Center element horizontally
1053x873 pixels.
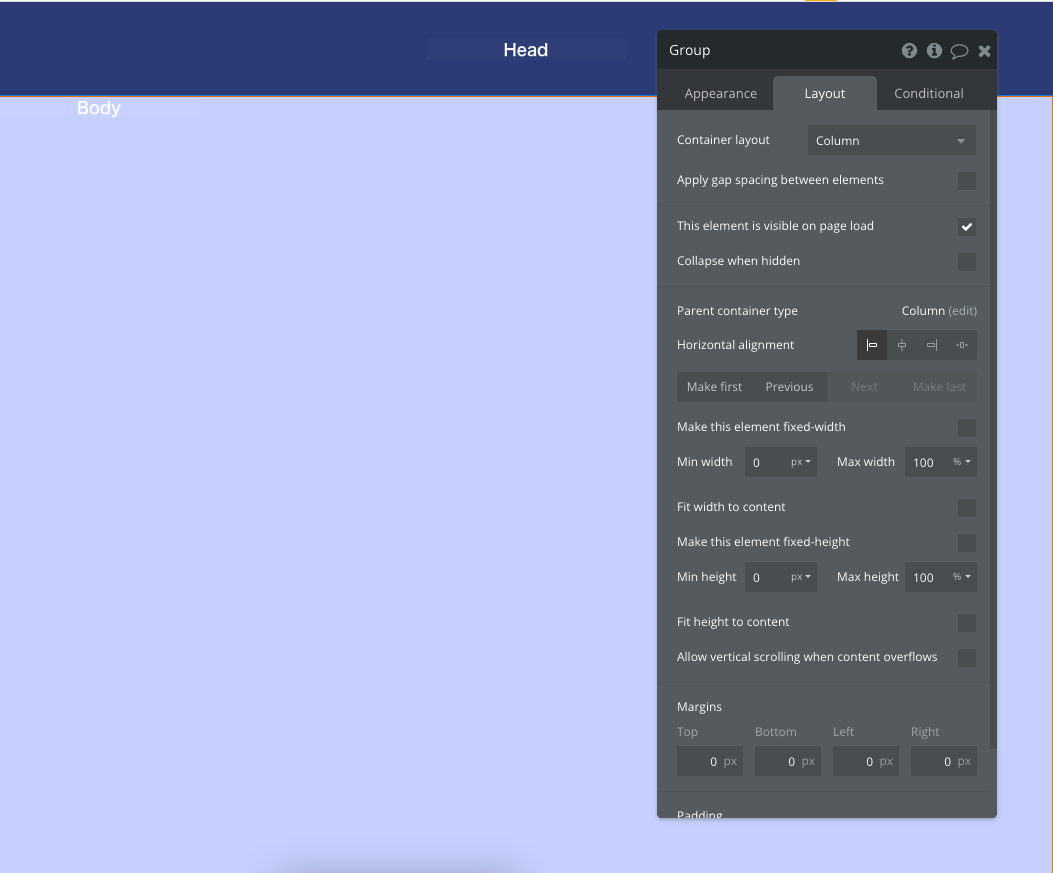(x=902, y=345)
